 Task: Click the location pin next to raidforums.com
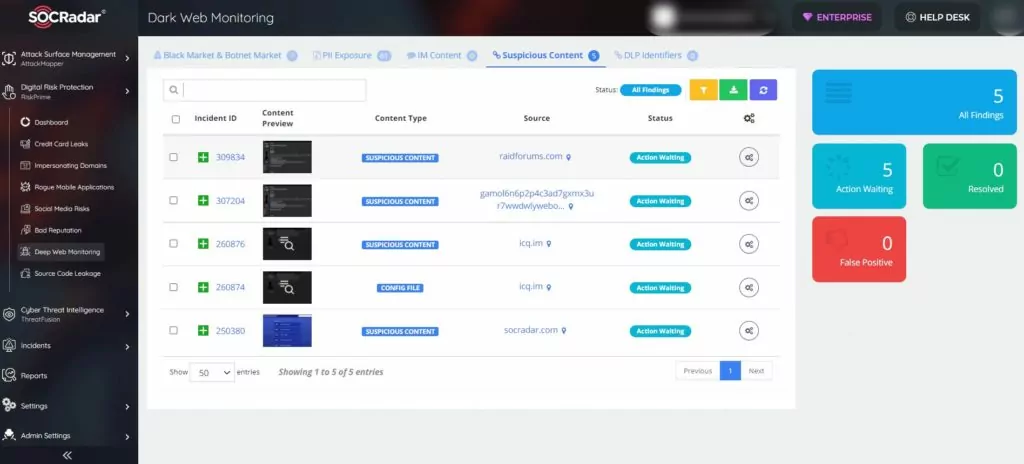(569, 157)
